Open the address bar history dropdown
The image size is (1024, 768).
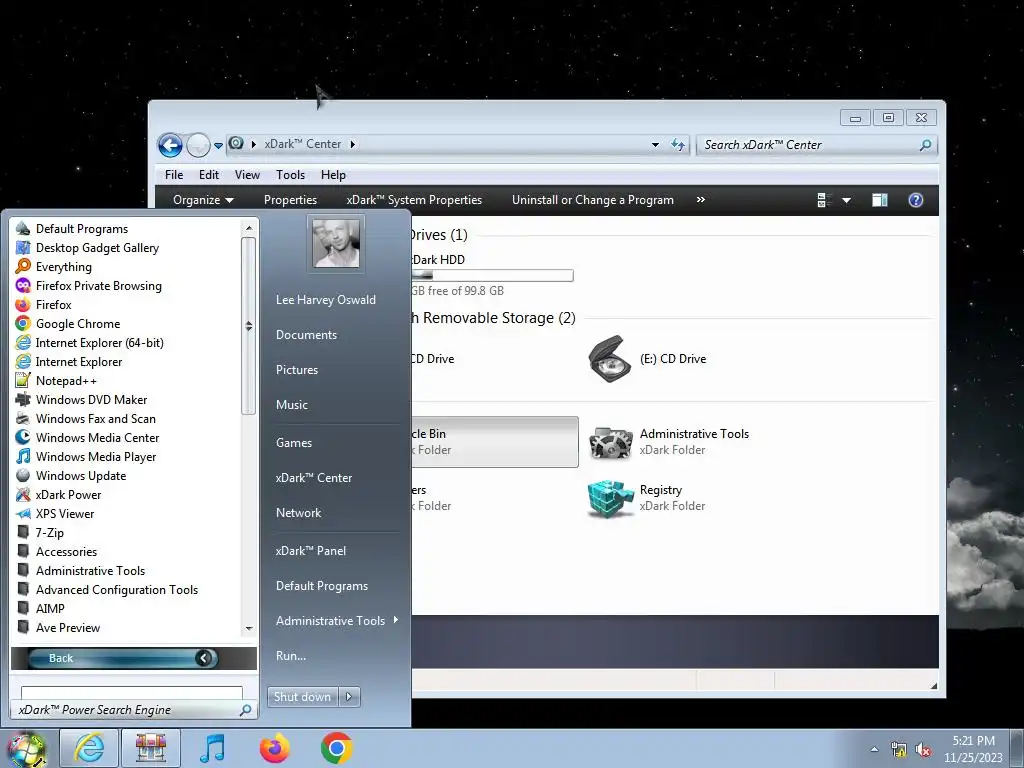[x=655, y=145]
